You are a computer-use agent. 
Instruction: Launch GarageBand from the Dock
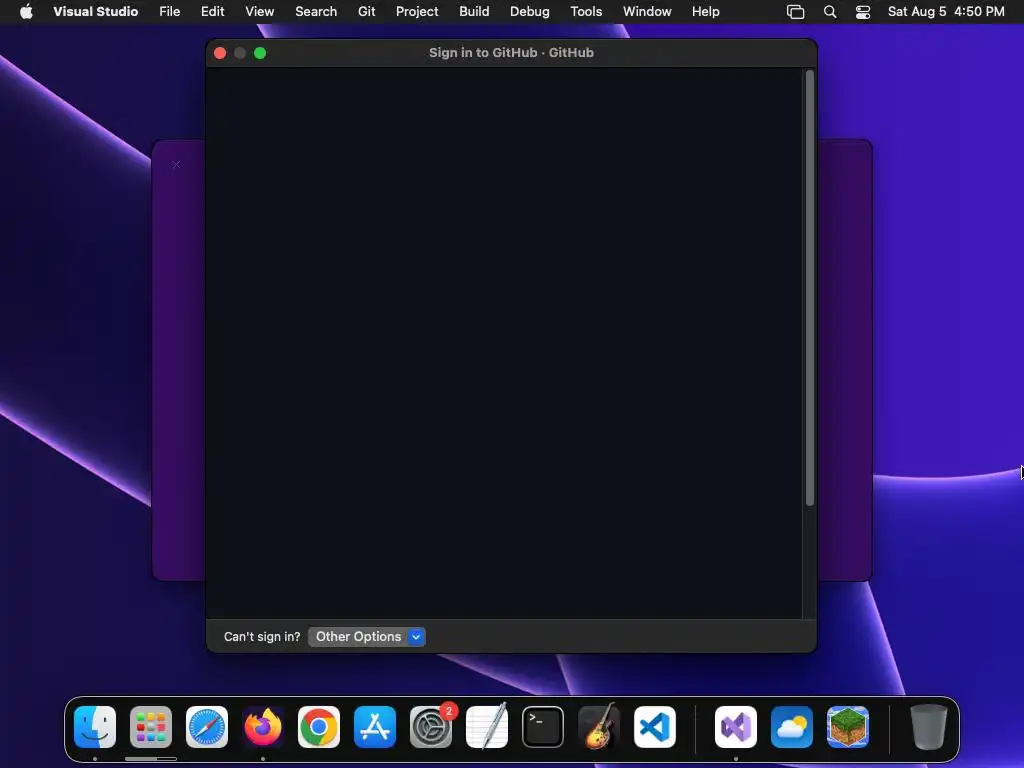(599, 727)
